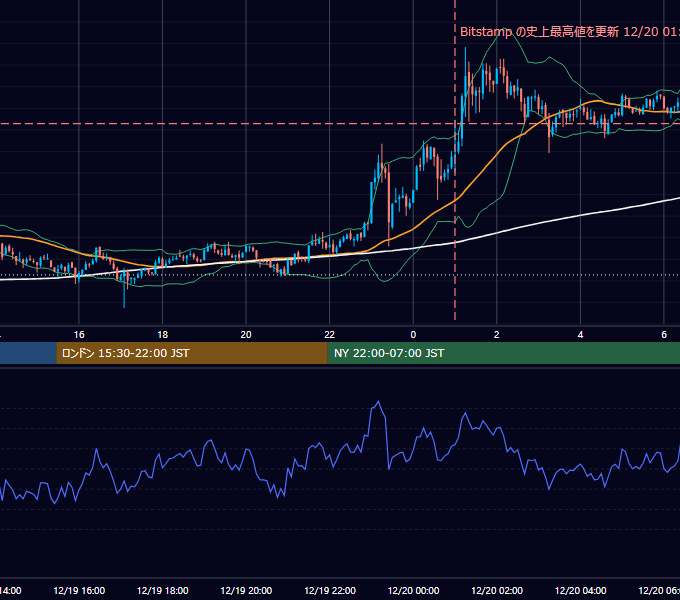Select the London 15:30-22:00 JST session bar
This screenshot has width=680, height=600.
[x=192, y=353]
